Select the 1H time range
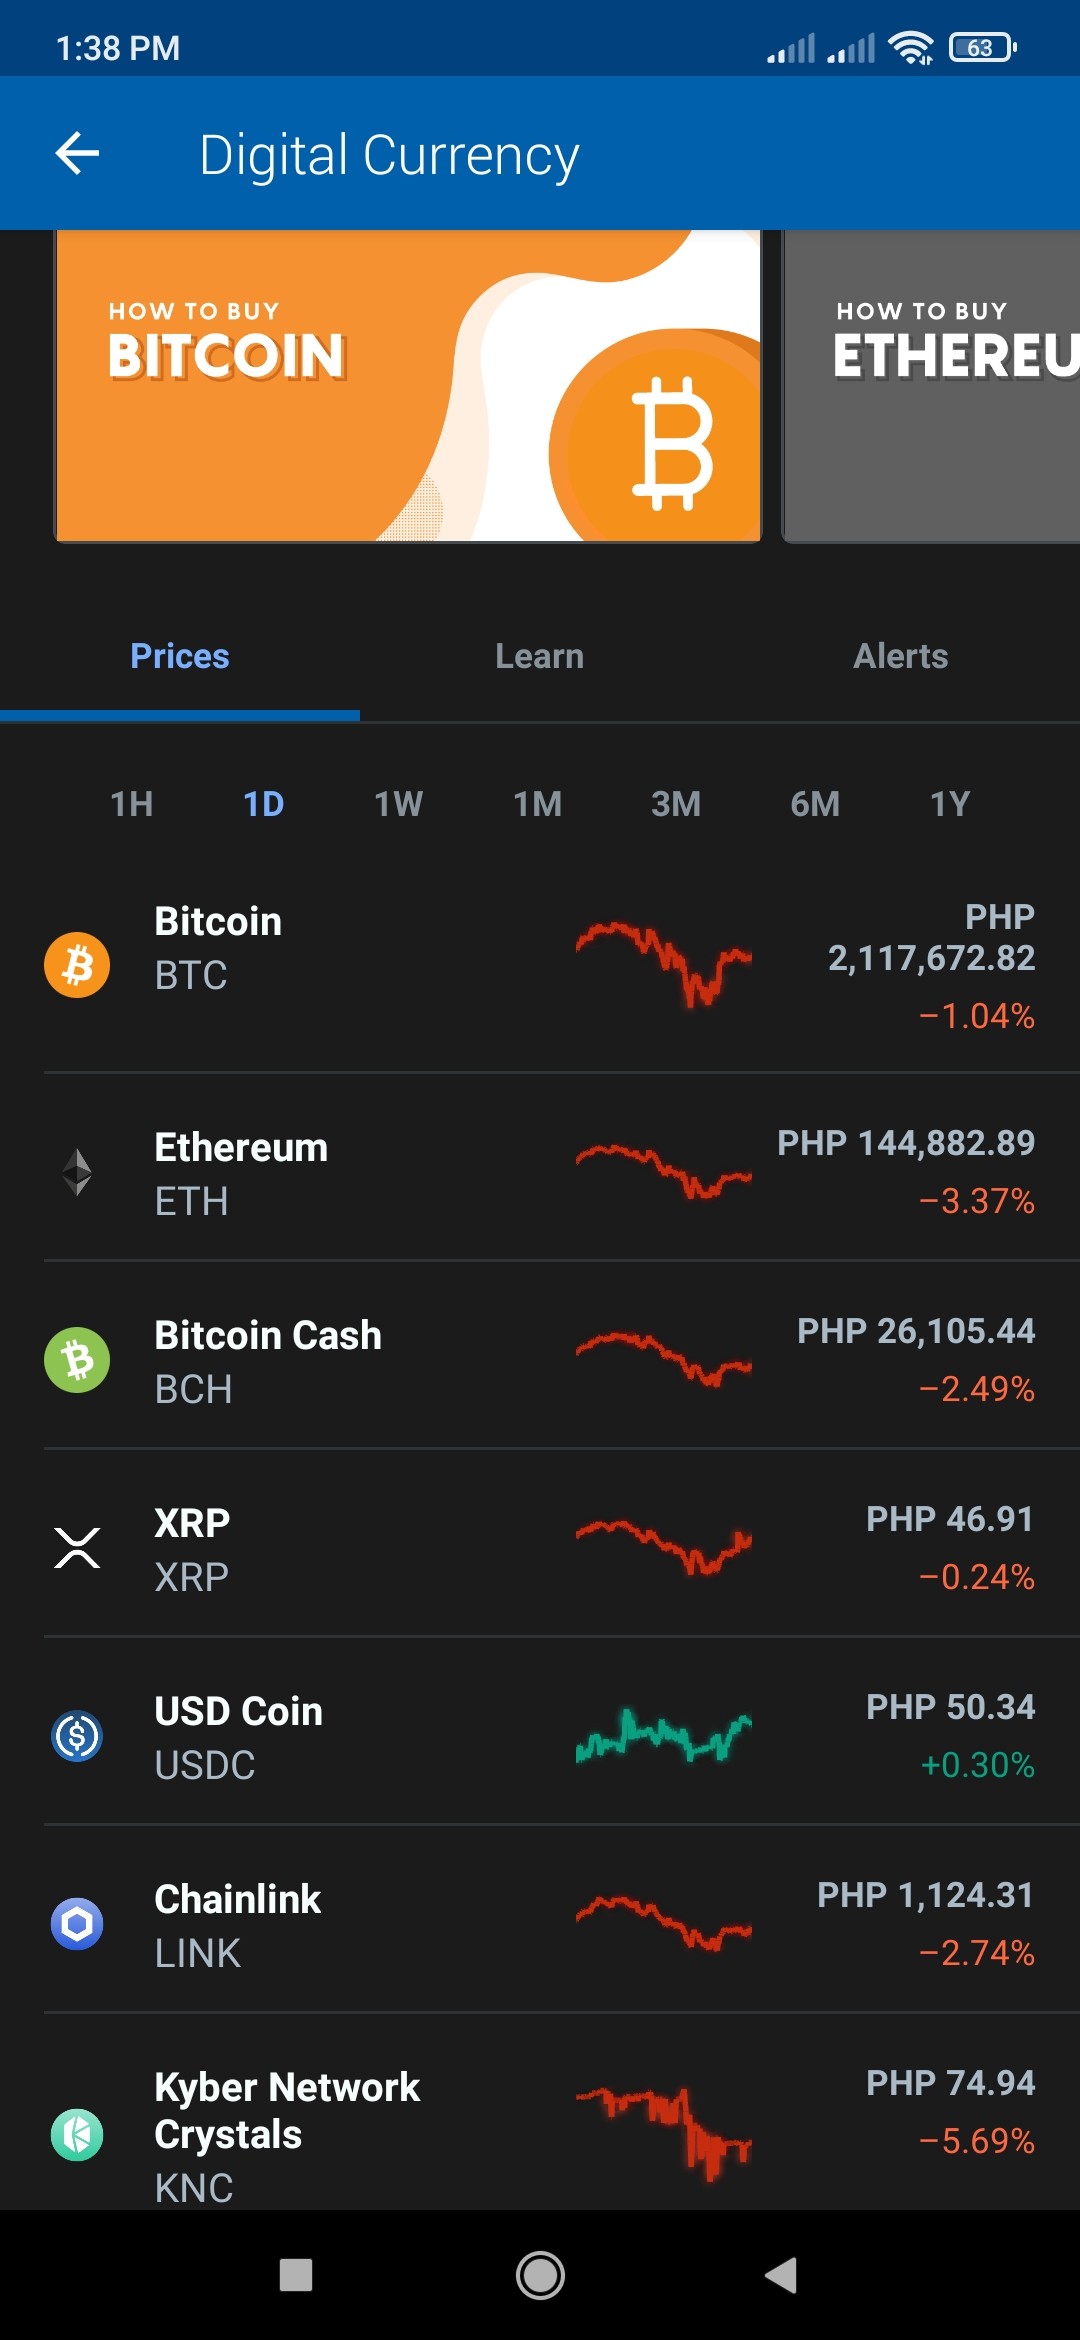 (x=132, y=804)
